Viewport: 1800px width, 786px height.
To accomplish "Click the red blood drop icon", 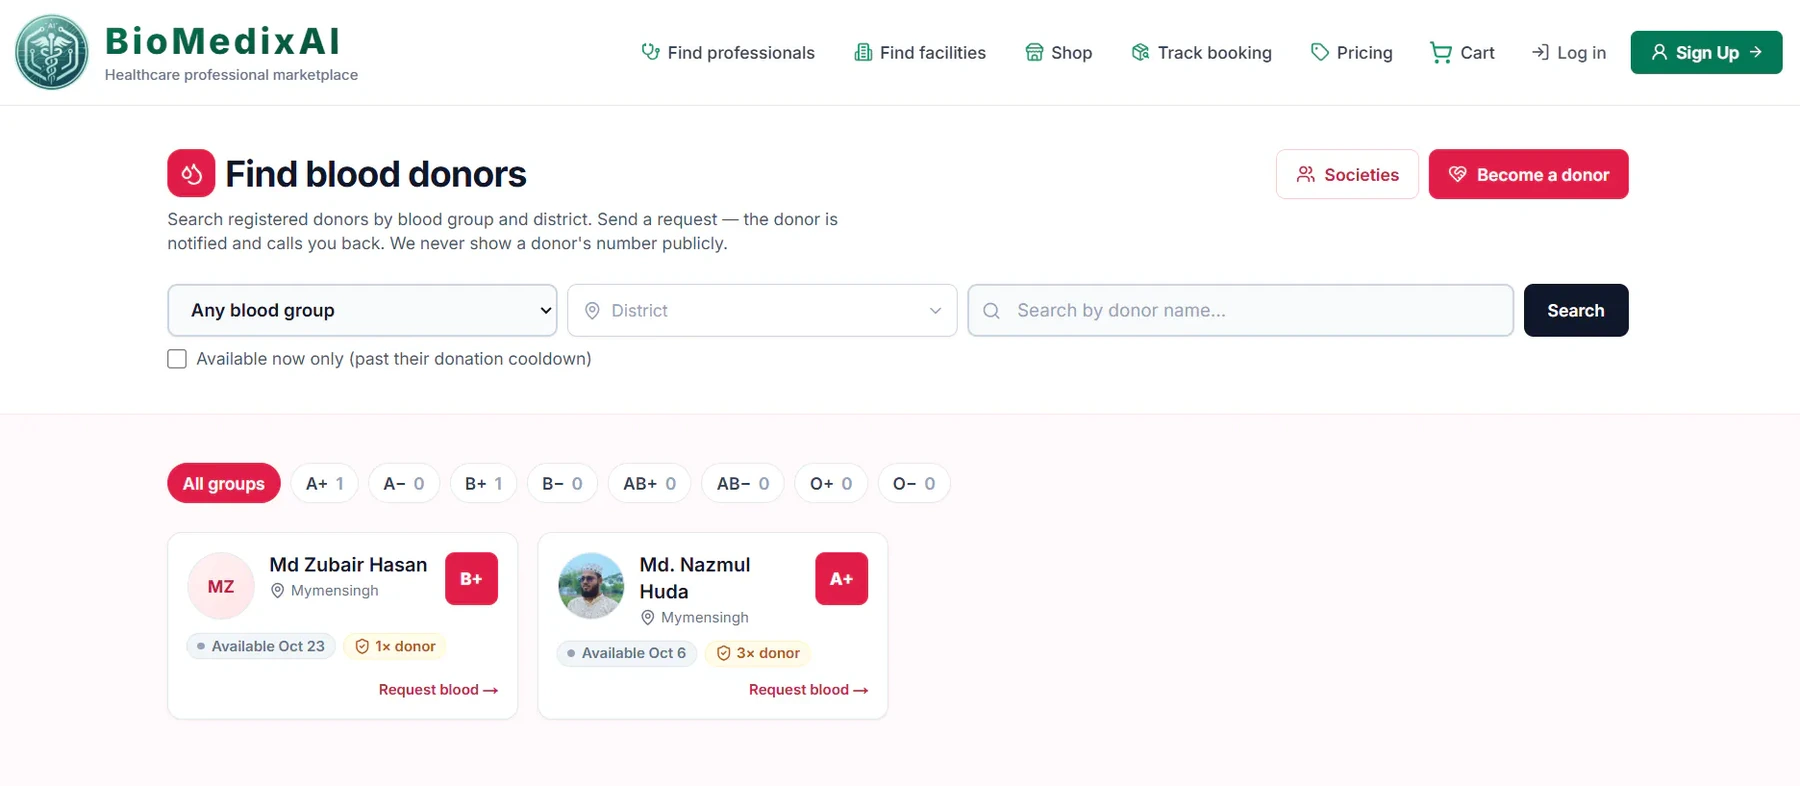I will [191, 173].
